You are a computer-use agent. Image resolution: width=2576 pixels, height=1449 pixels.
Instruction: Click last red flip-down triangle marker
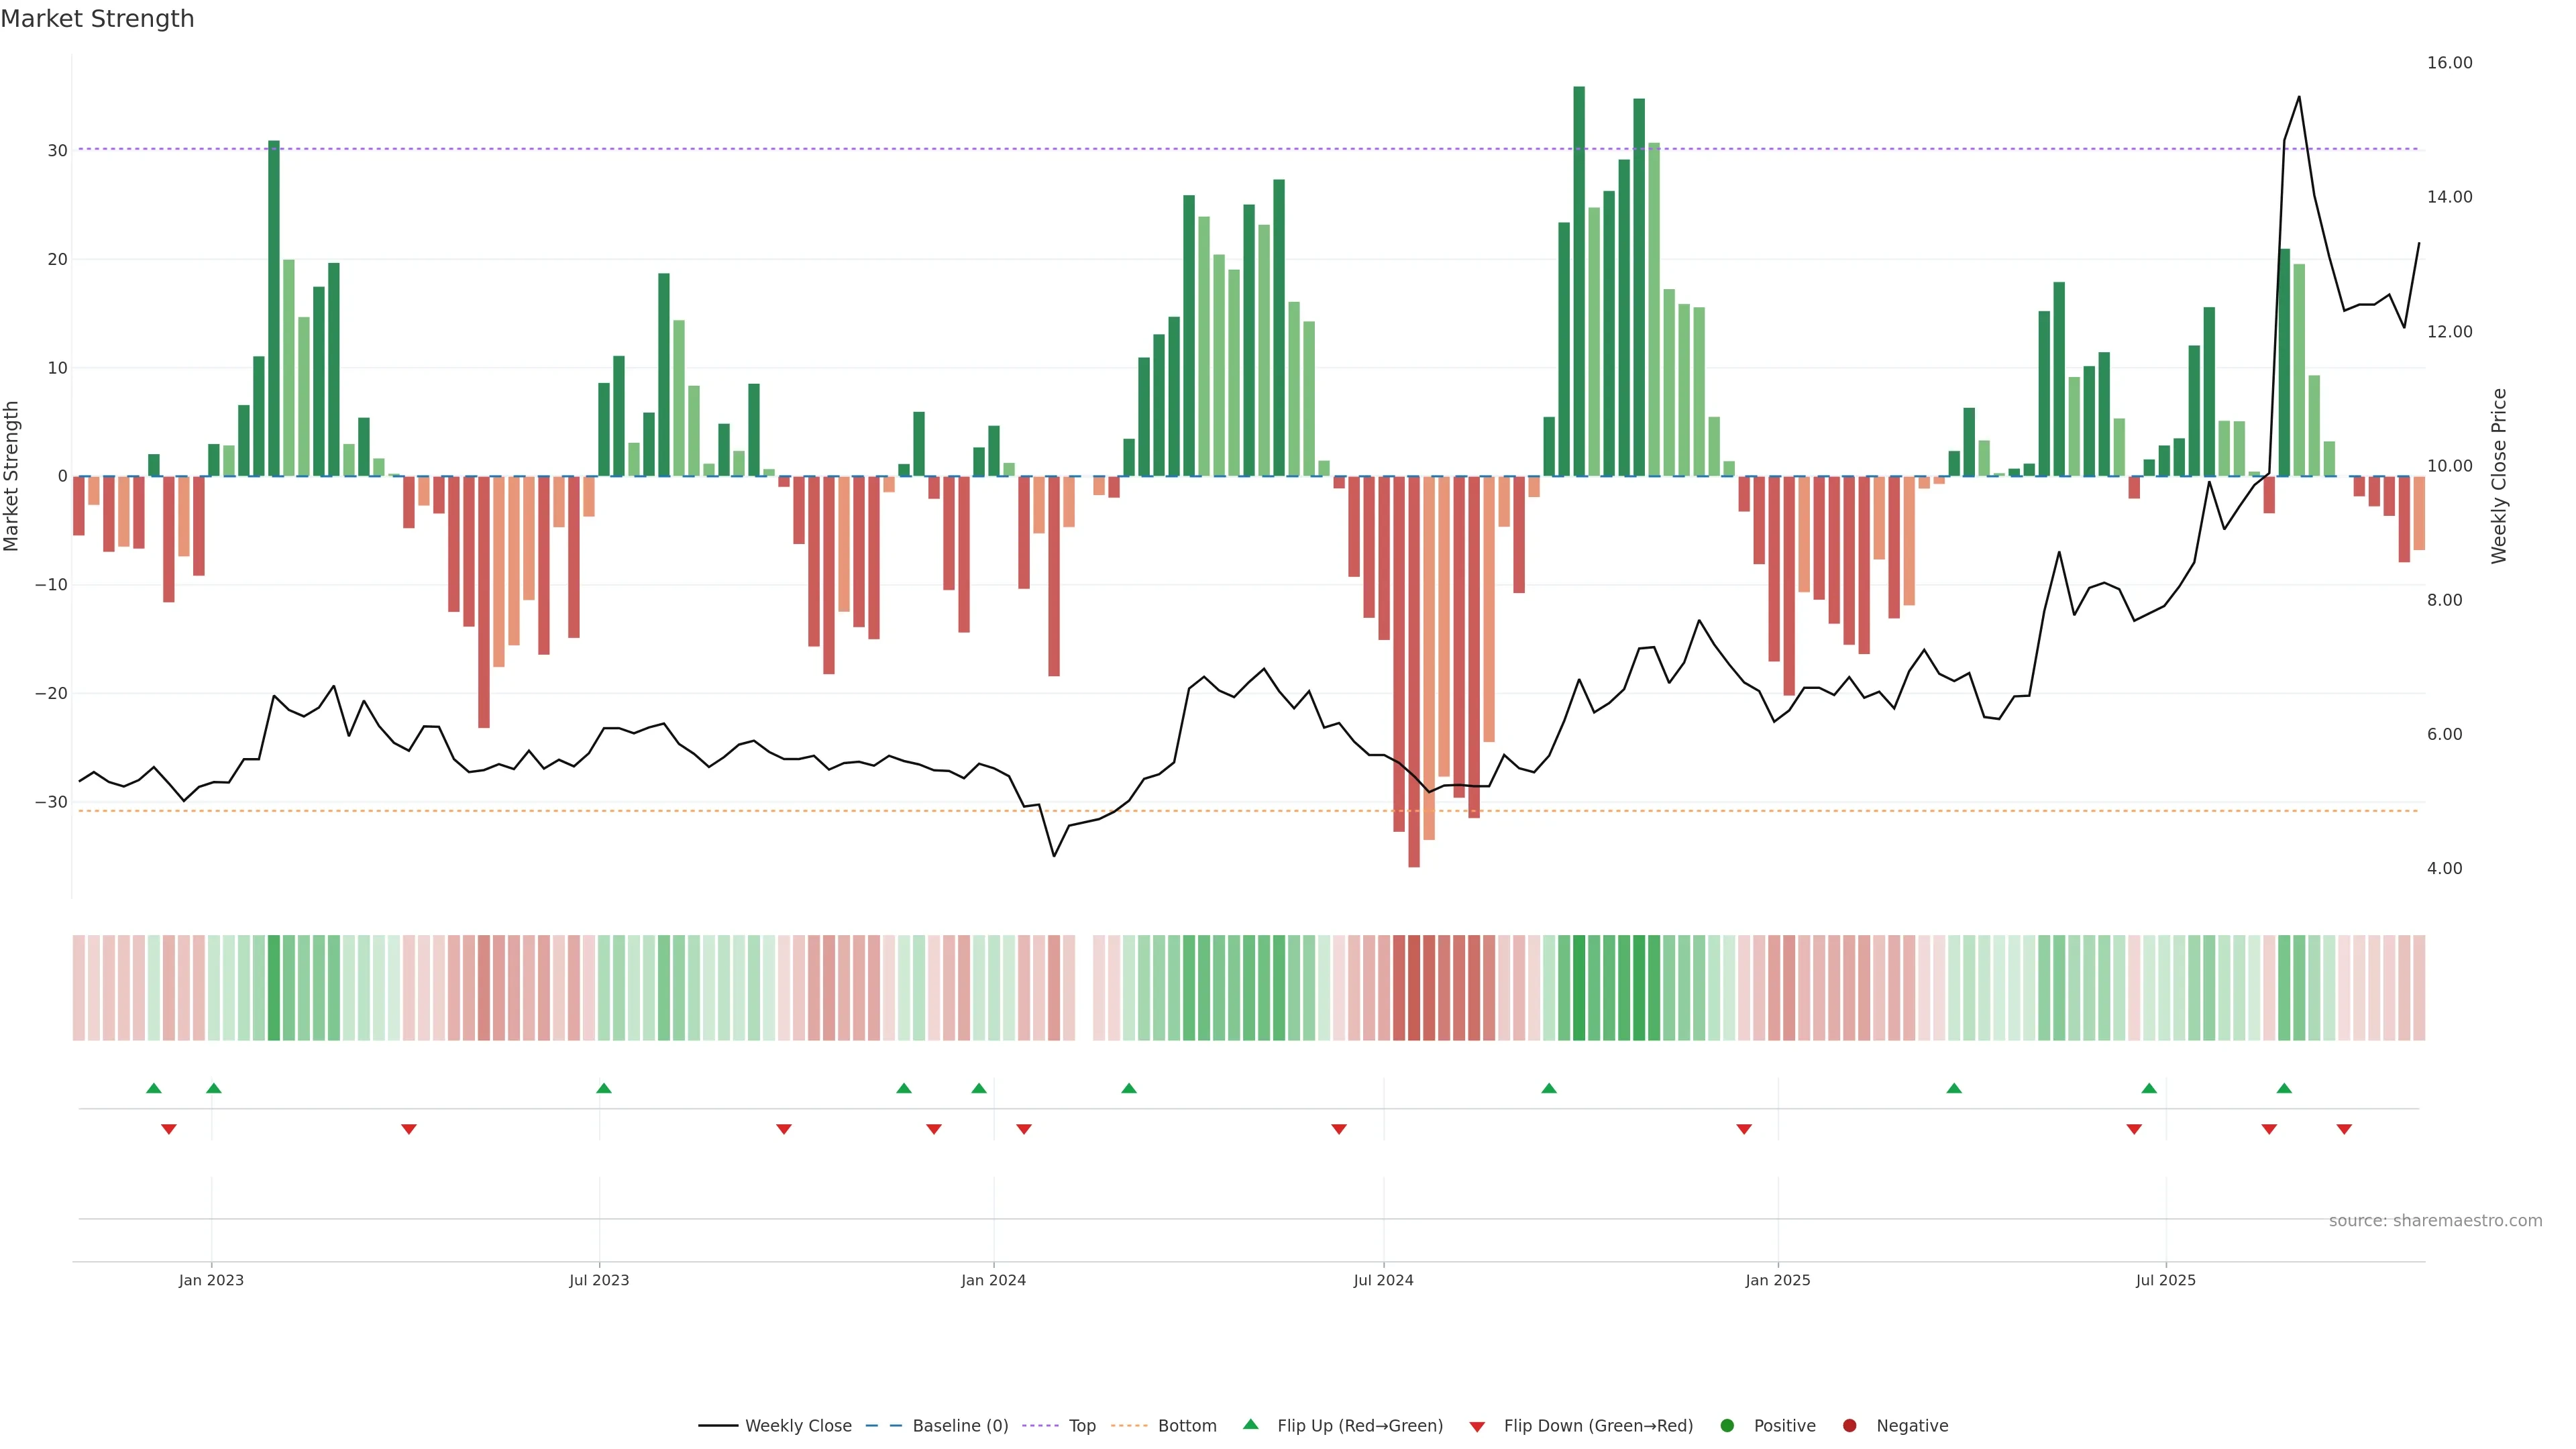point(2344,1129)
